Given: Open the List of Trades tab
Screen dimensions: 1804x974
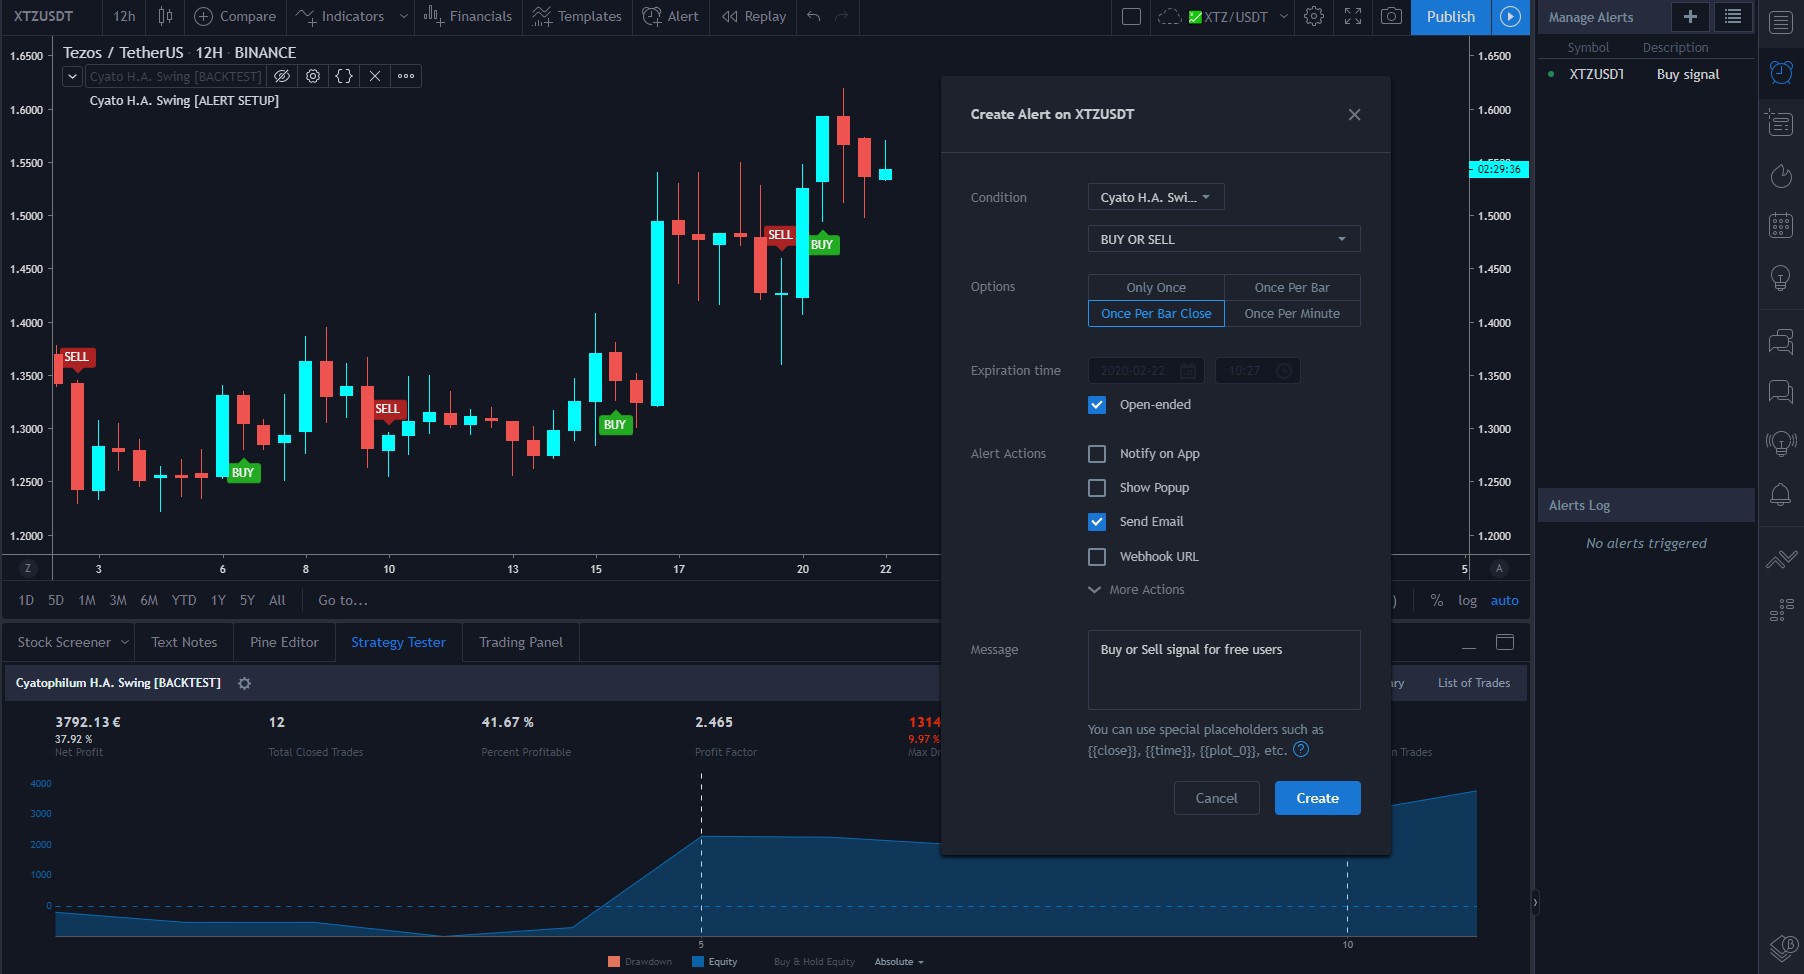Looking at the screenshot, I should pyautogui.click(x=1474, y=683).
